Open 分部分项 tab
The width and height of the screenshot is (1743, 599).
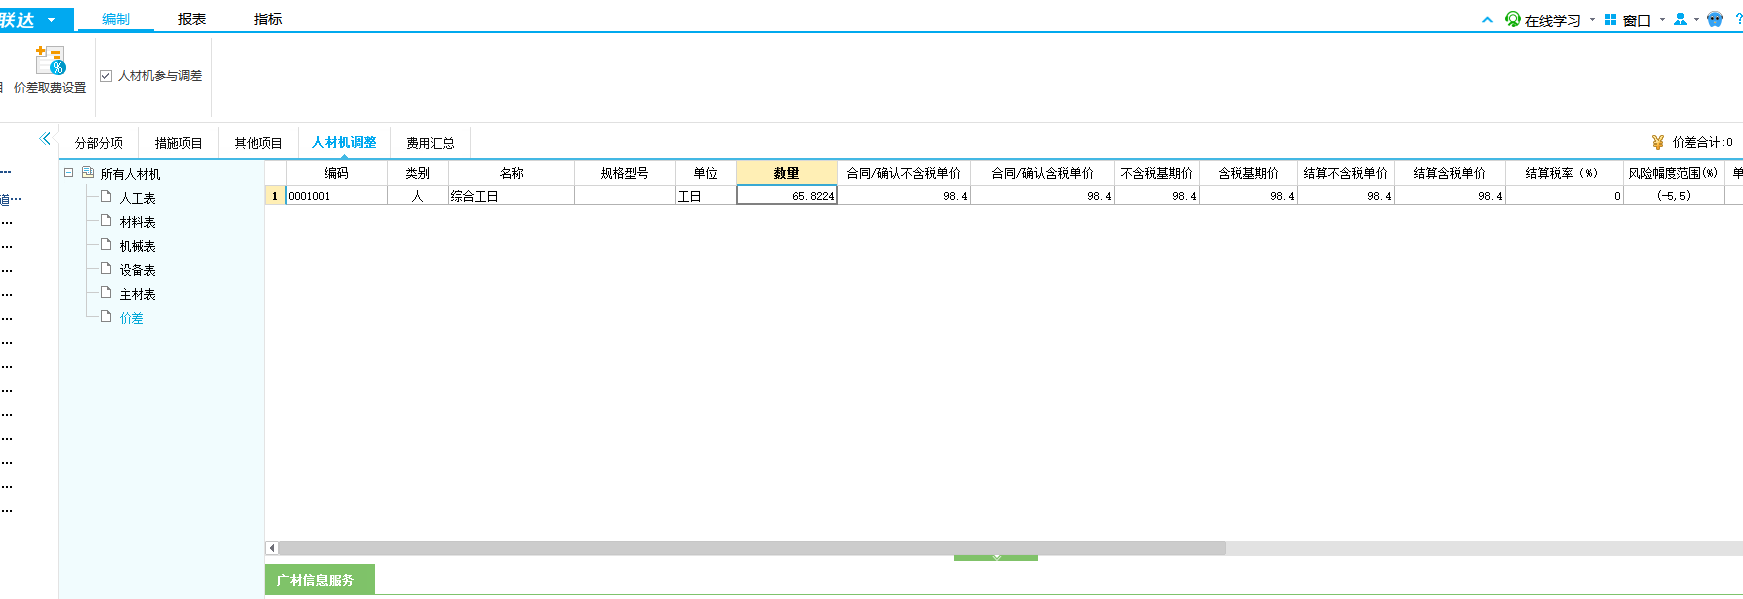pyautogui.click(x=99, y=143)
